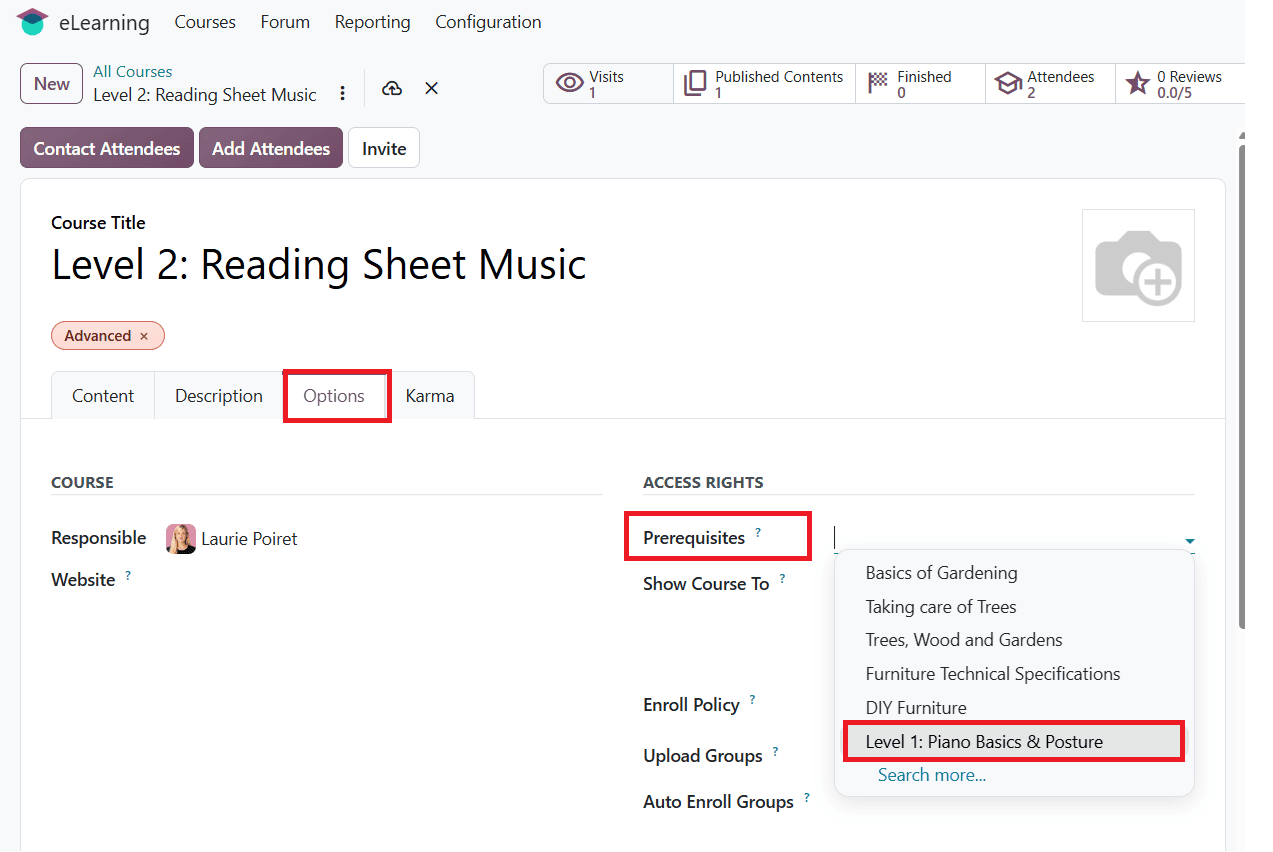
Task: Open the Attendees stat with the graduation cap
Action: click(1050, 84)
